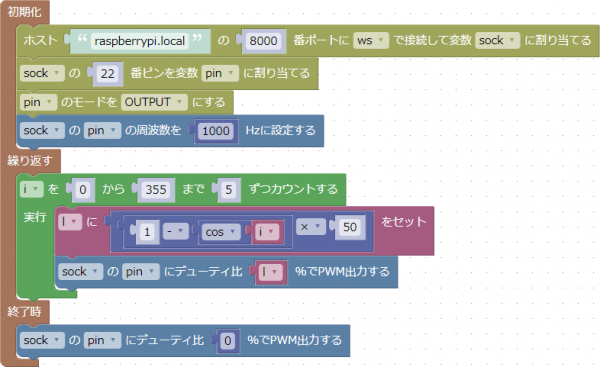This screenshot has height=367, width=600.
Task: Open pin dropdown in loop PWM block
Action: pyautogui.click(x=140, y=272)
